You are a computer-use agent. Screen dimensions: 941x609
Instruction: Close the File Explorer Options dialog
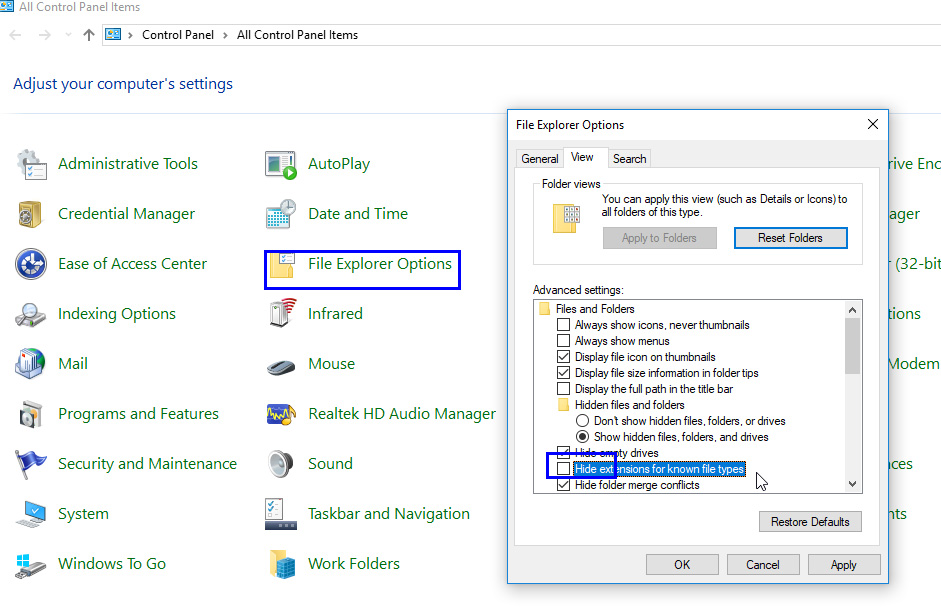873,124
